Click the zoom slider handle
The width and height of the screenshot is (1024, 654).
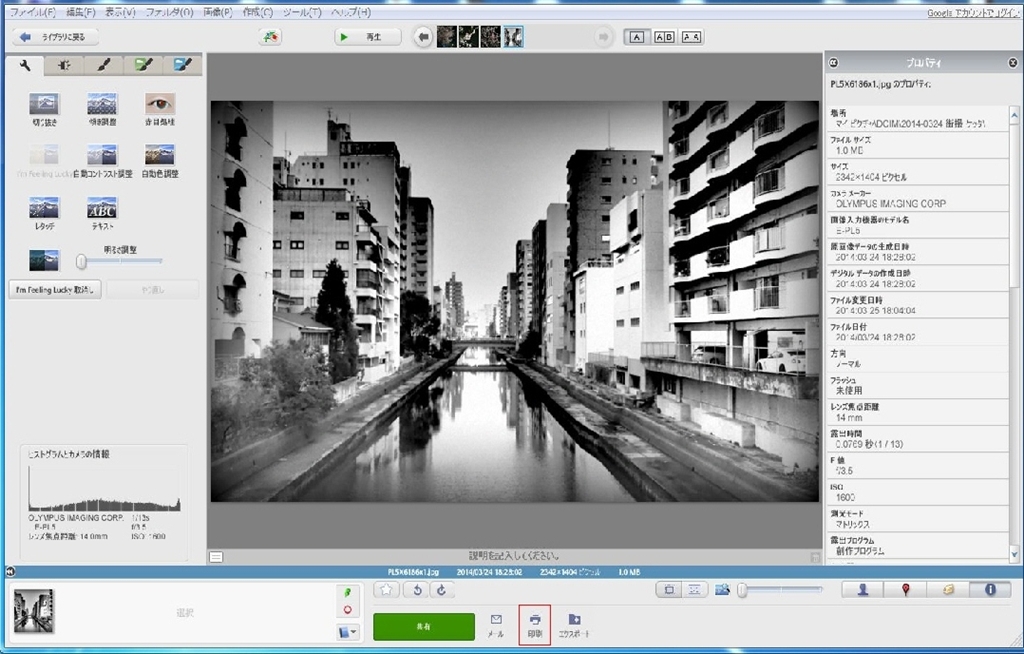[742, 590]
